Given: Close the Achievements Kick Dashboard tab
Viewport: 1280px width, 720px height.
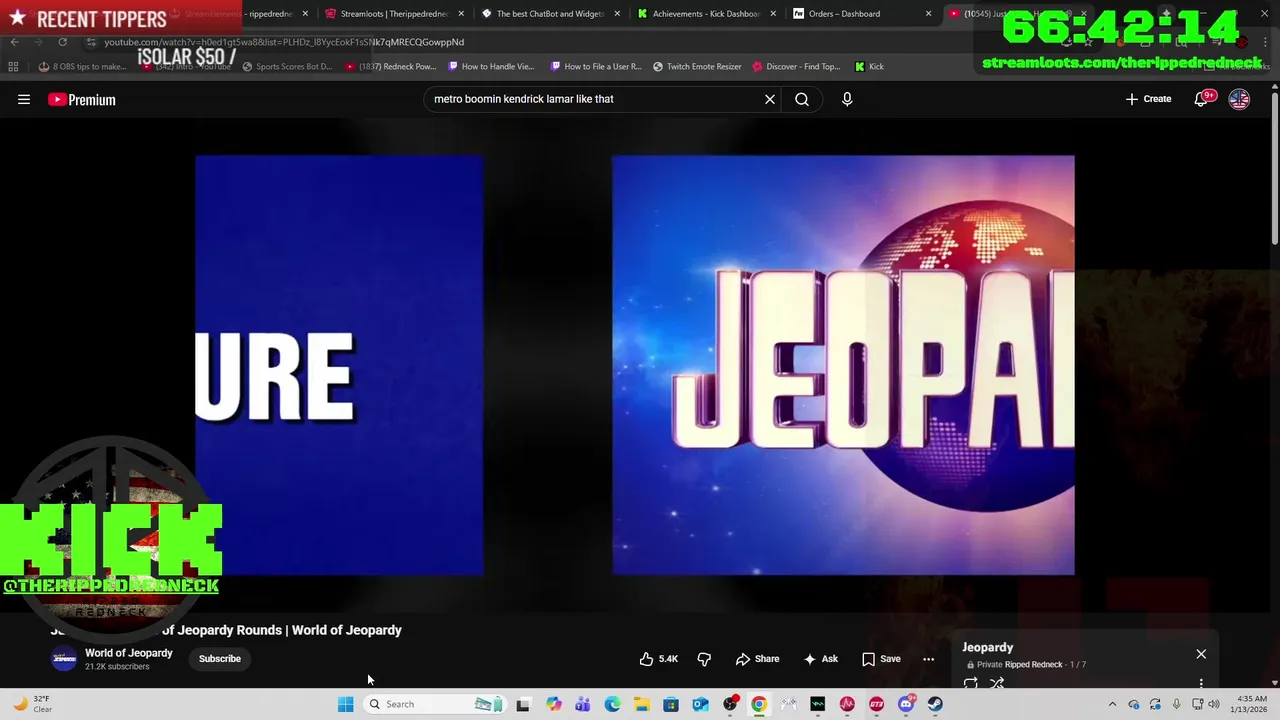Looking at the screenshot, I should pyautogui.click(x=773, y=14).
